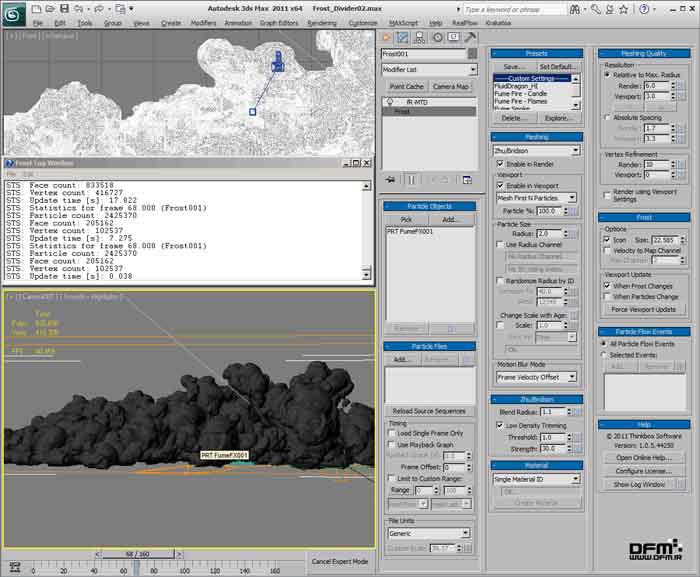Click the Frost Log Window vertical scrollbar
The image size is (700, 577).
pos(367,230)
